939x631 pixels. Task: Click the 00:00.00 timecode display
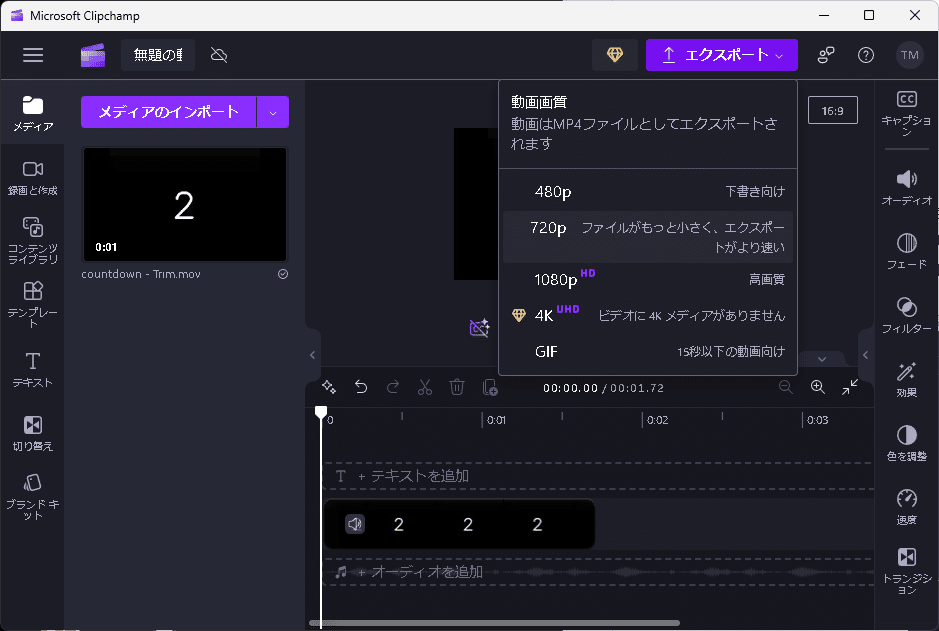[570, 388]
